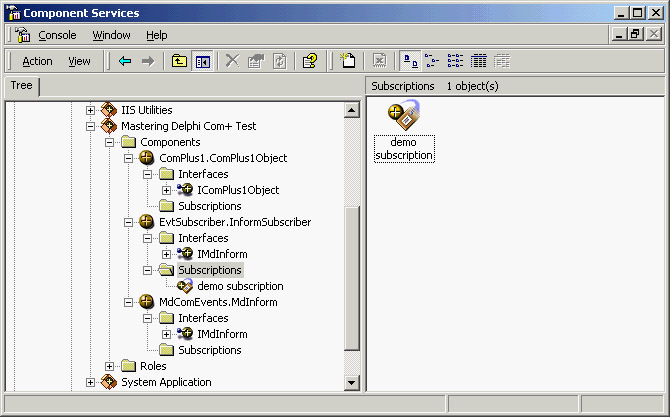670x417 pixels.
Task: Collapse the EvtSubscriber.InformSubscriber node
Action: pyautogui.click(x=129, y=222)
